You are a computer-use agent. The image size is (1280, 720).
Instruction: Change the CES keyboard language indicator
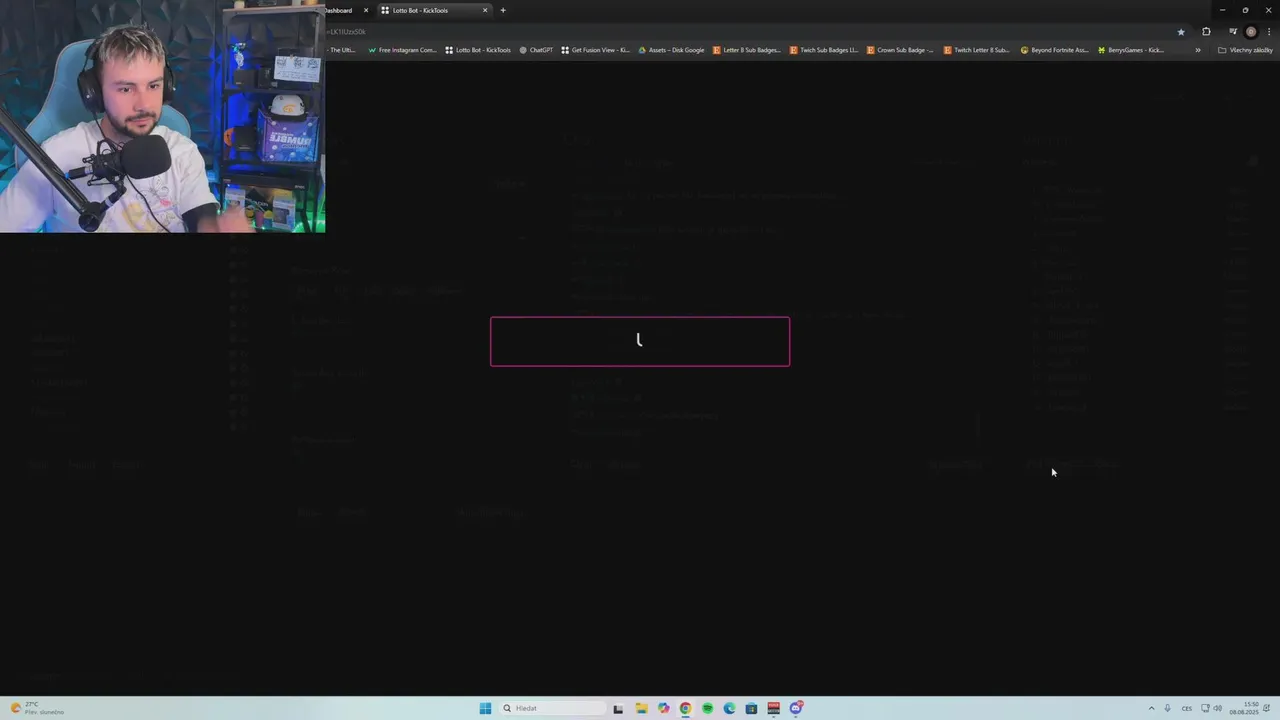[x=1187, y=708]
